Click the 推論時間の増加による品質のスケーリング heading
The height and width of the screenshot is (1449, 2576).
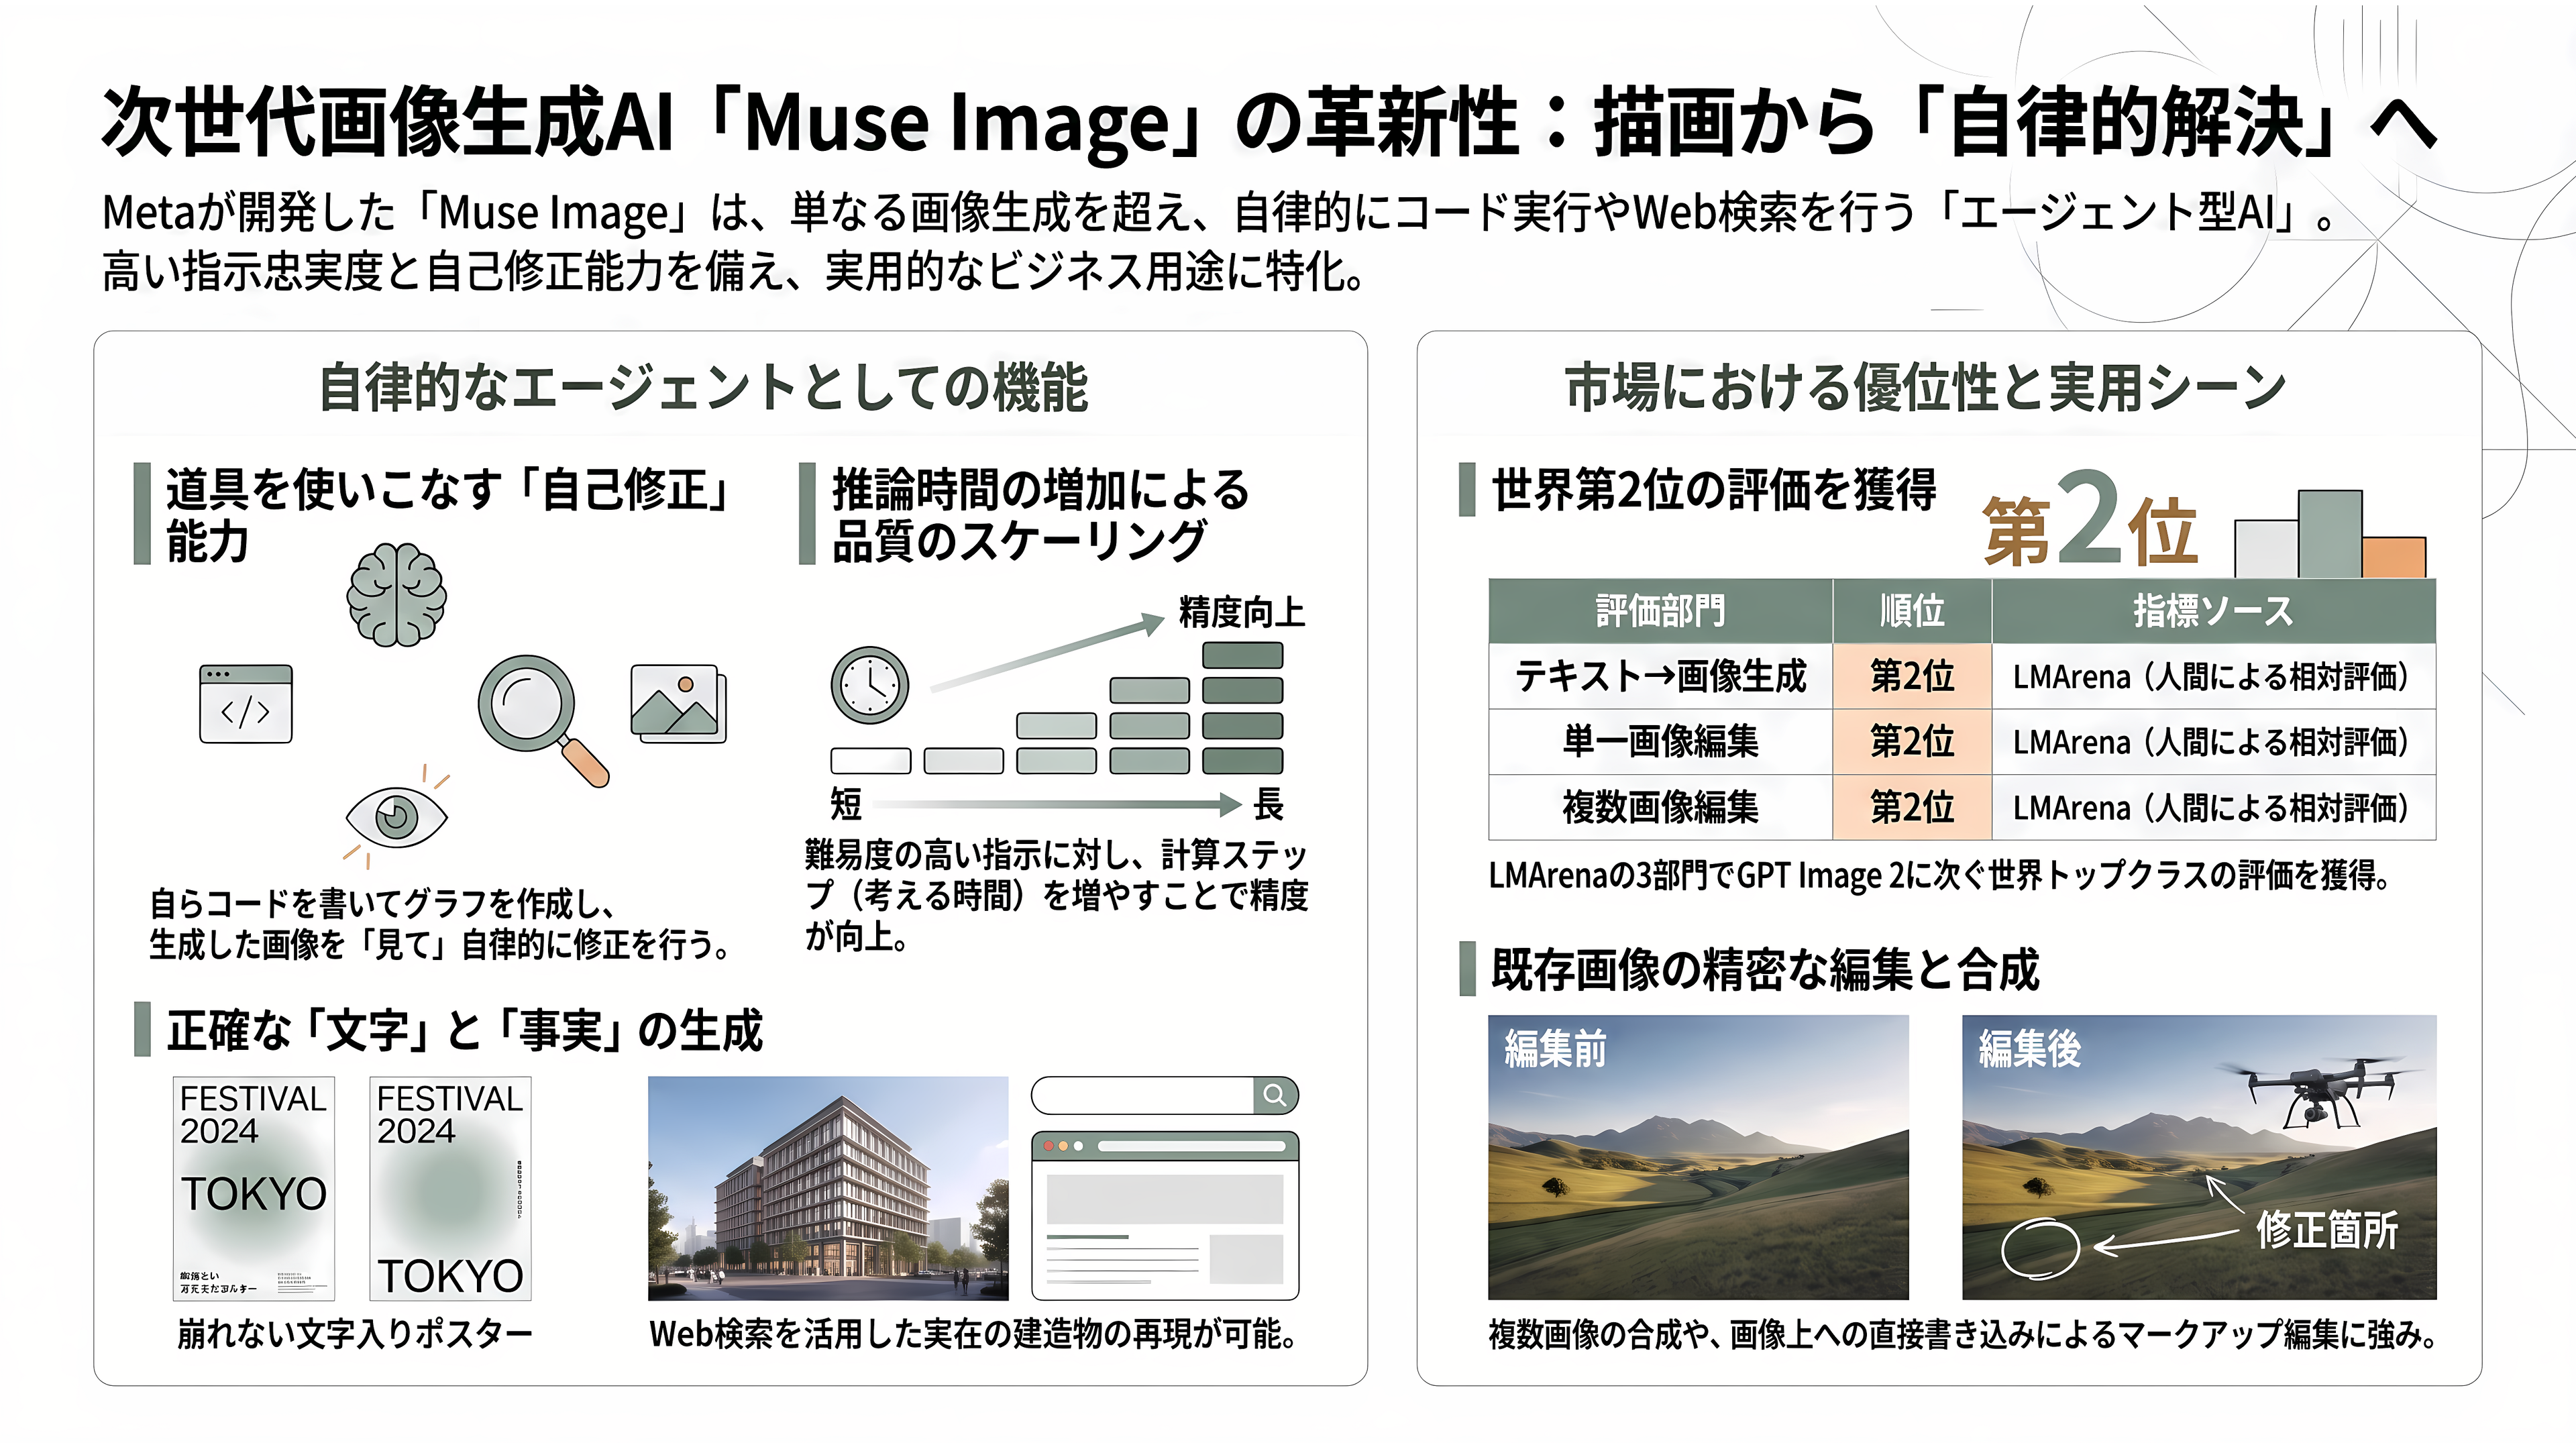1041,515
